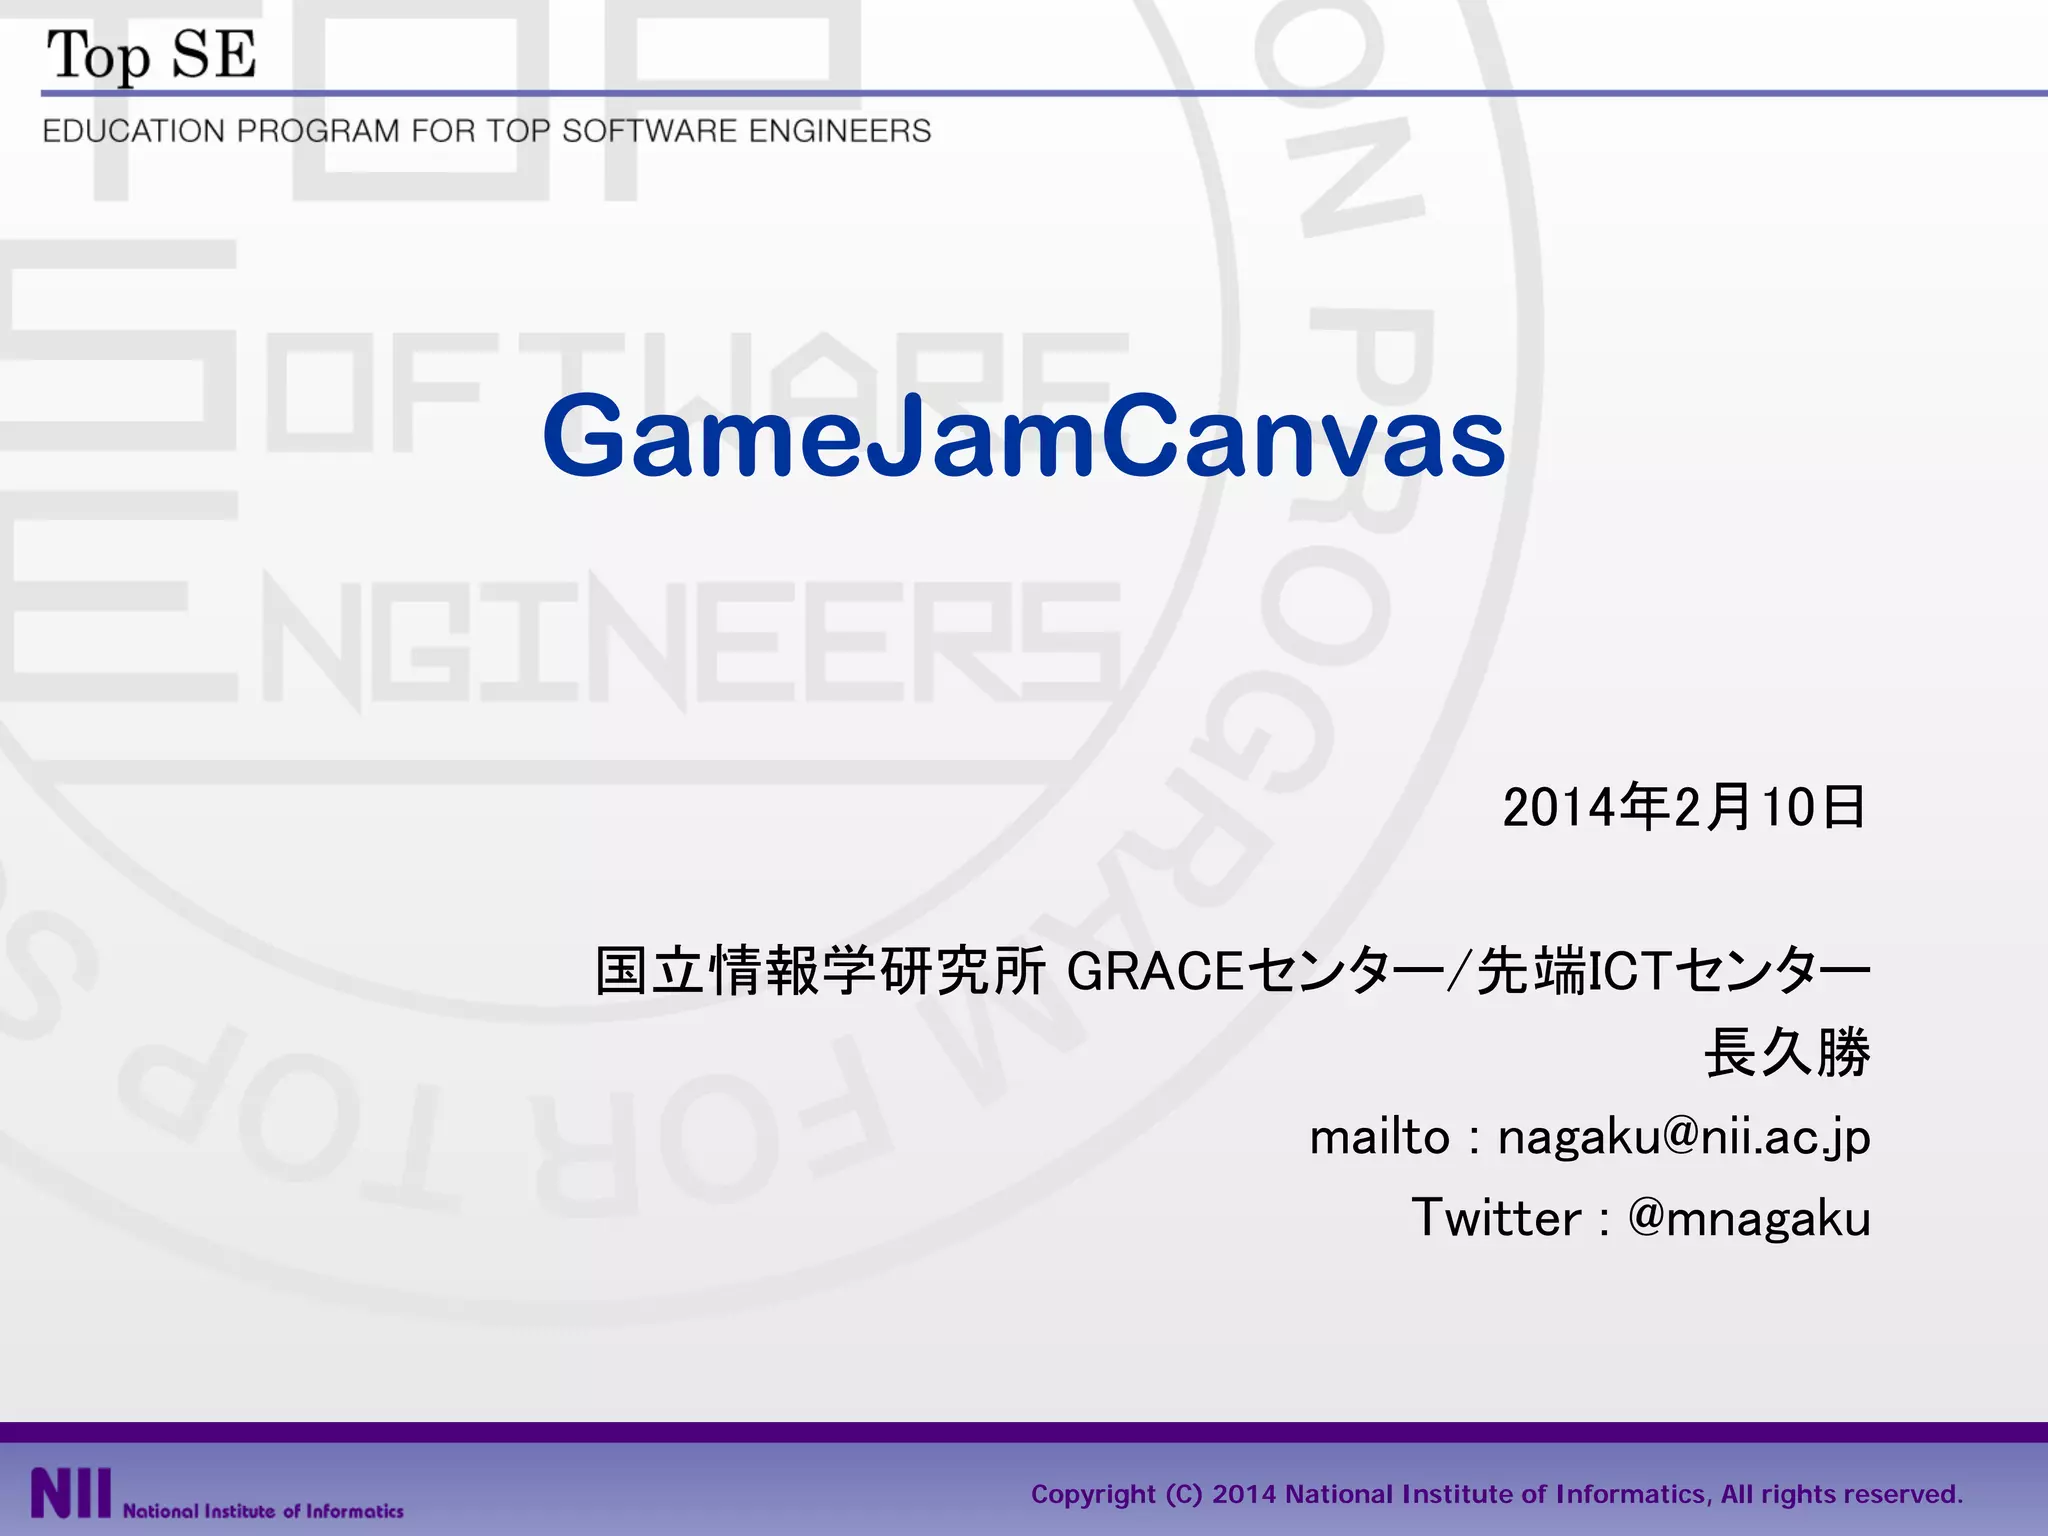Viewport: 2048px width, 1536px height.
Task: Click the Education Program for Top Software Engineers tagline
Action: (x=486, y=131)
